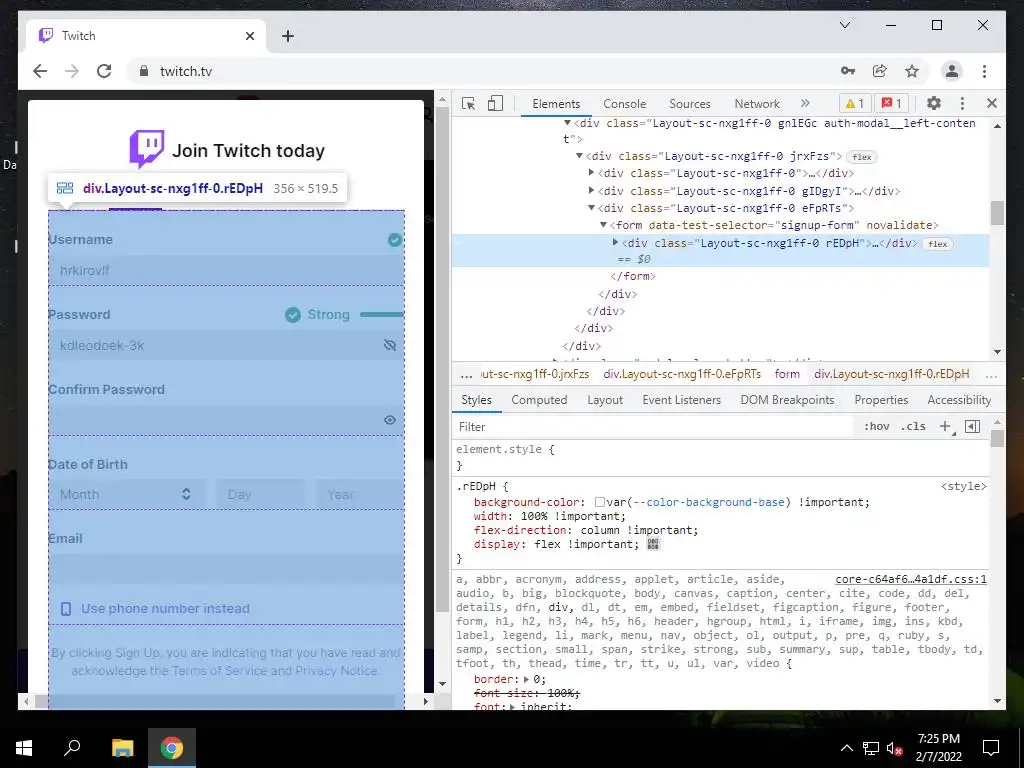Collapse the eFpRTs div node
The width and height of the screenshot is (1024, 768).
tap(591, 208)
